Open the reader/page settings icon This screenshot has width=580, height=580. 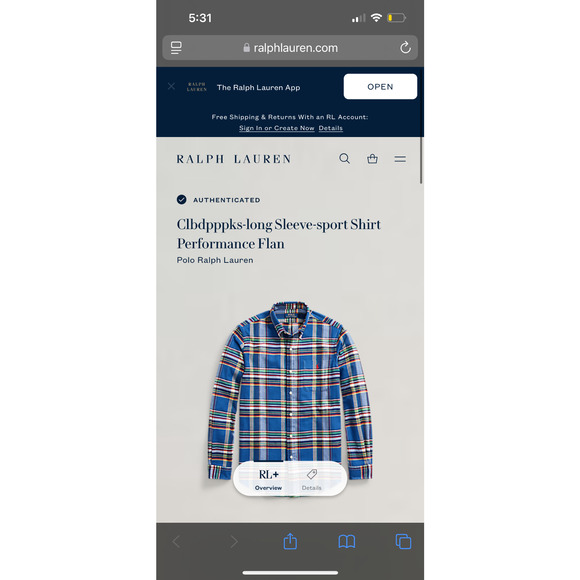click(176, 48)
